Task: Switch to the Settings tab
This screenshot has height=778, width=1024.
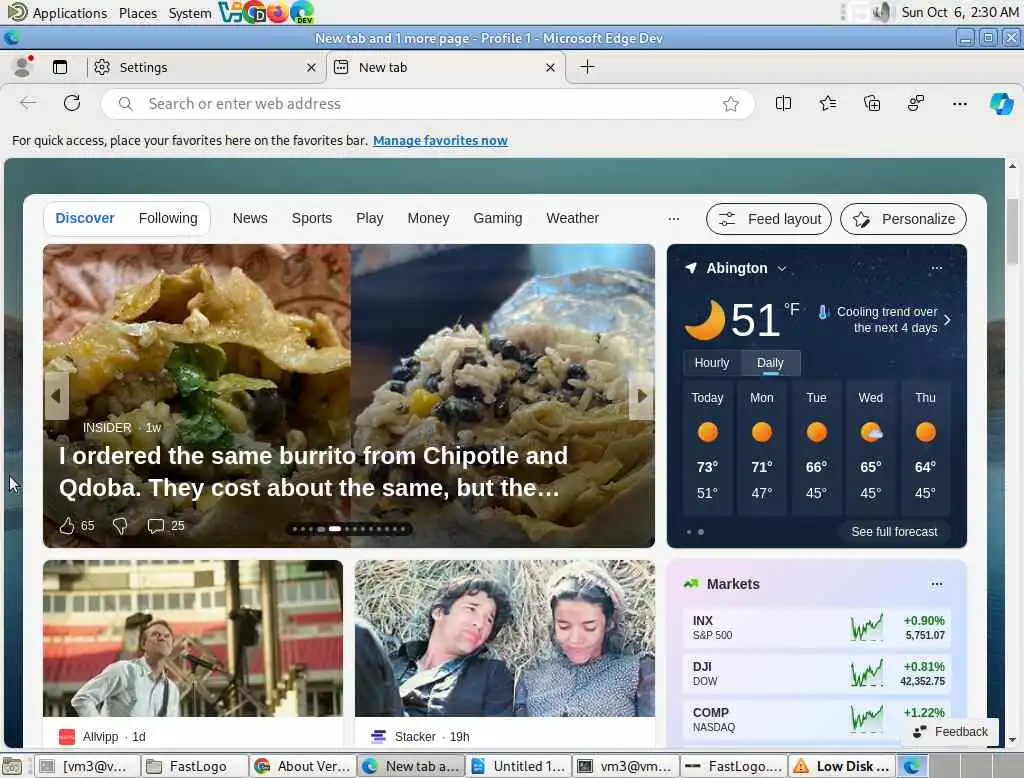Action: click(x=205, y=67)
